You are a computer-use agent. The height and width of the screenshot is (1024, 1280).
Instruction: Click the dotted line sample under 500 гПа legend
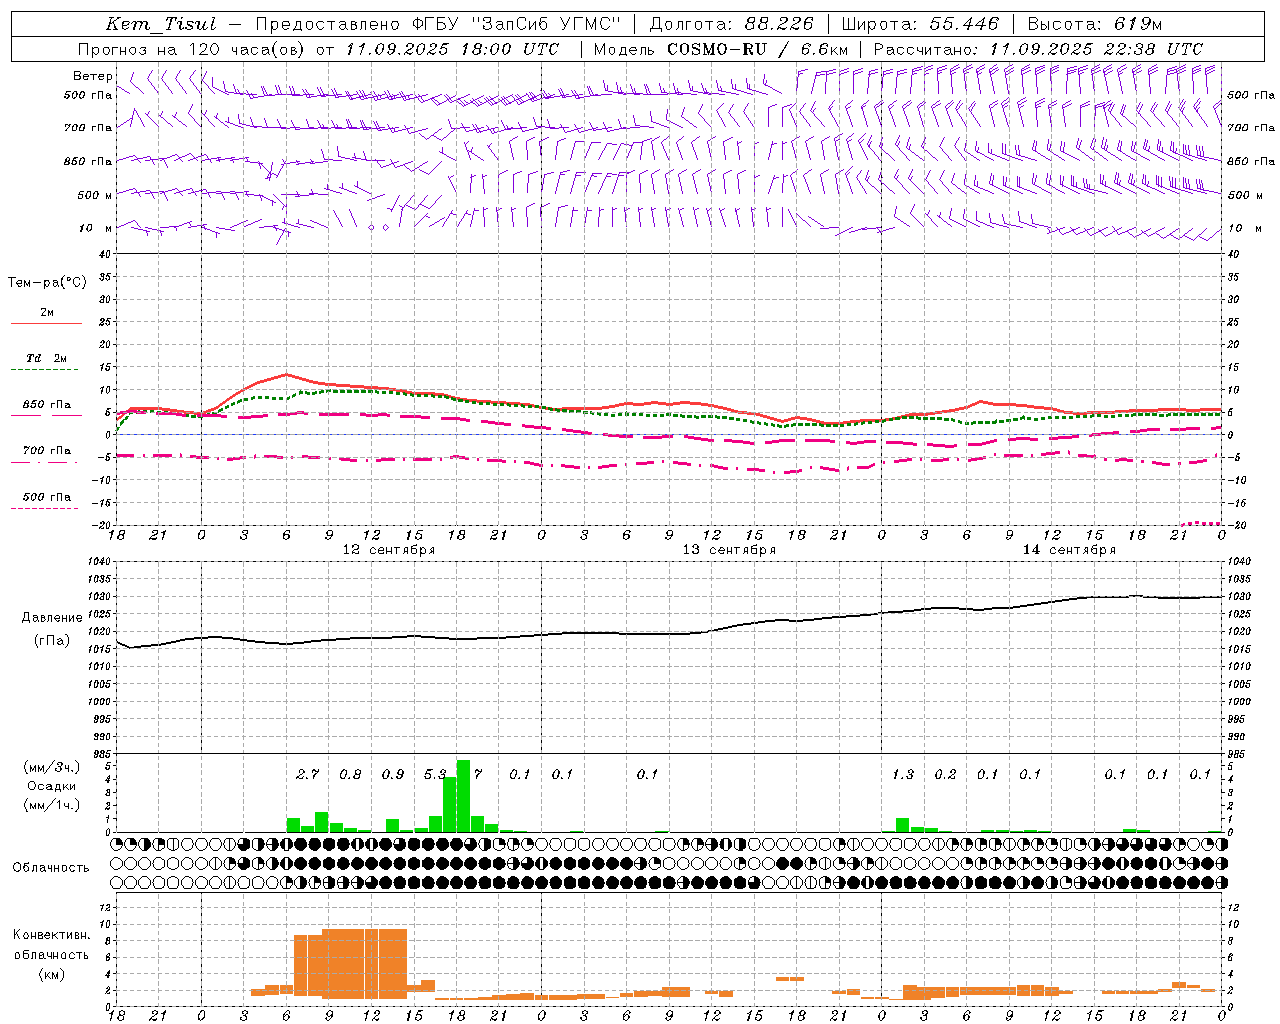[x=44, y=509]
